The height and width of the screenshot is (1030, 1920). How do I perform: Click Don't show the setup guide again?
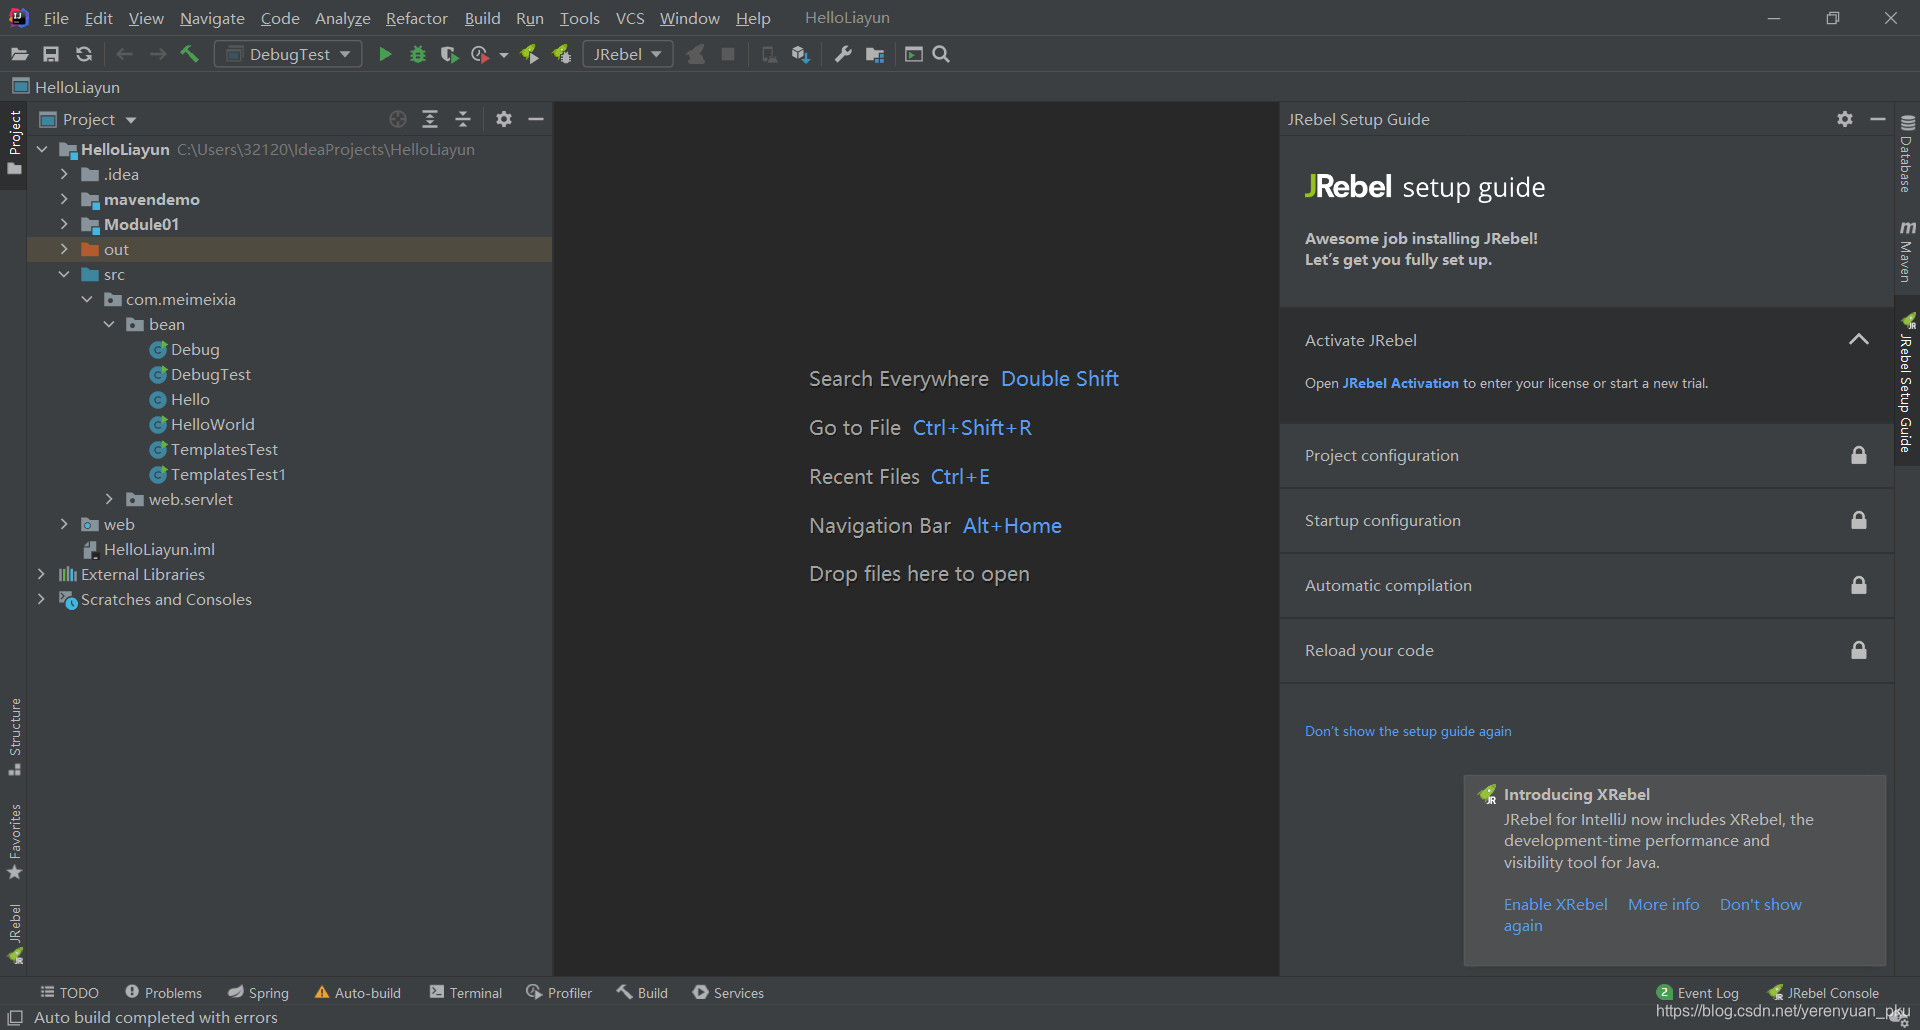click(1408, 731)
